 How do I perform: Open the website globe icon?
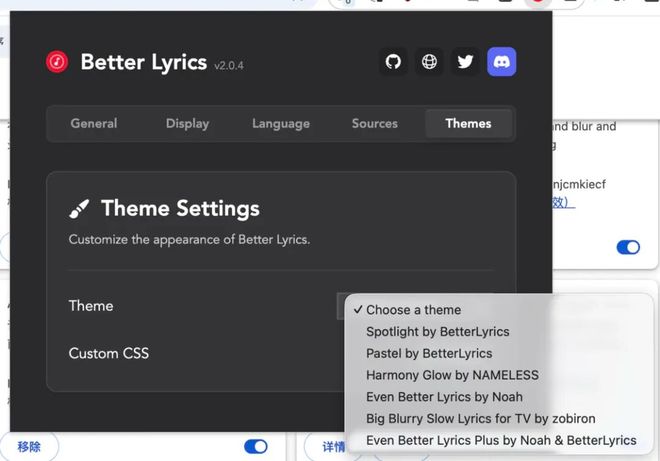(429, 62)
